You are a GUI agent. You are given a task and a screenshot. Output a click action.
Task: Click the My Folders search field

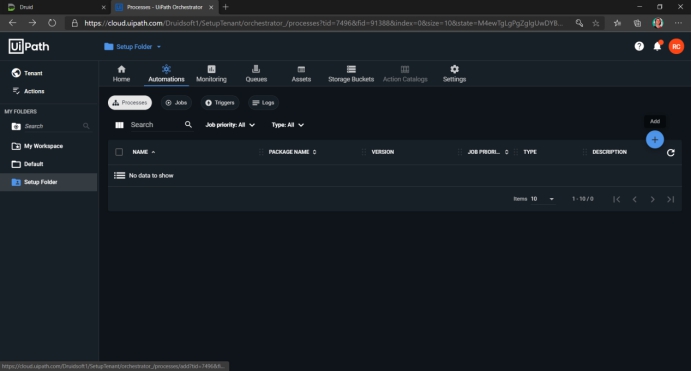53,126
